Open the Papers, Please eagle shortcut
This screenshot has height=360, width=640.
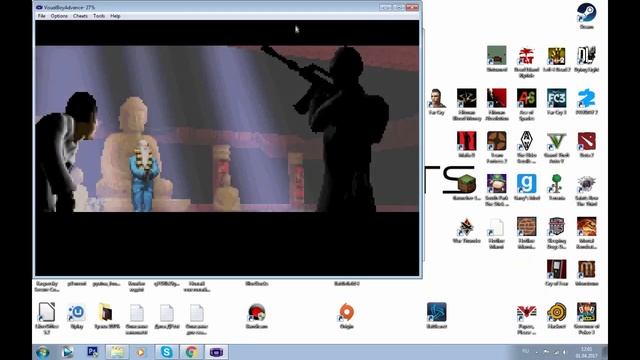click(x=527, y=319)
